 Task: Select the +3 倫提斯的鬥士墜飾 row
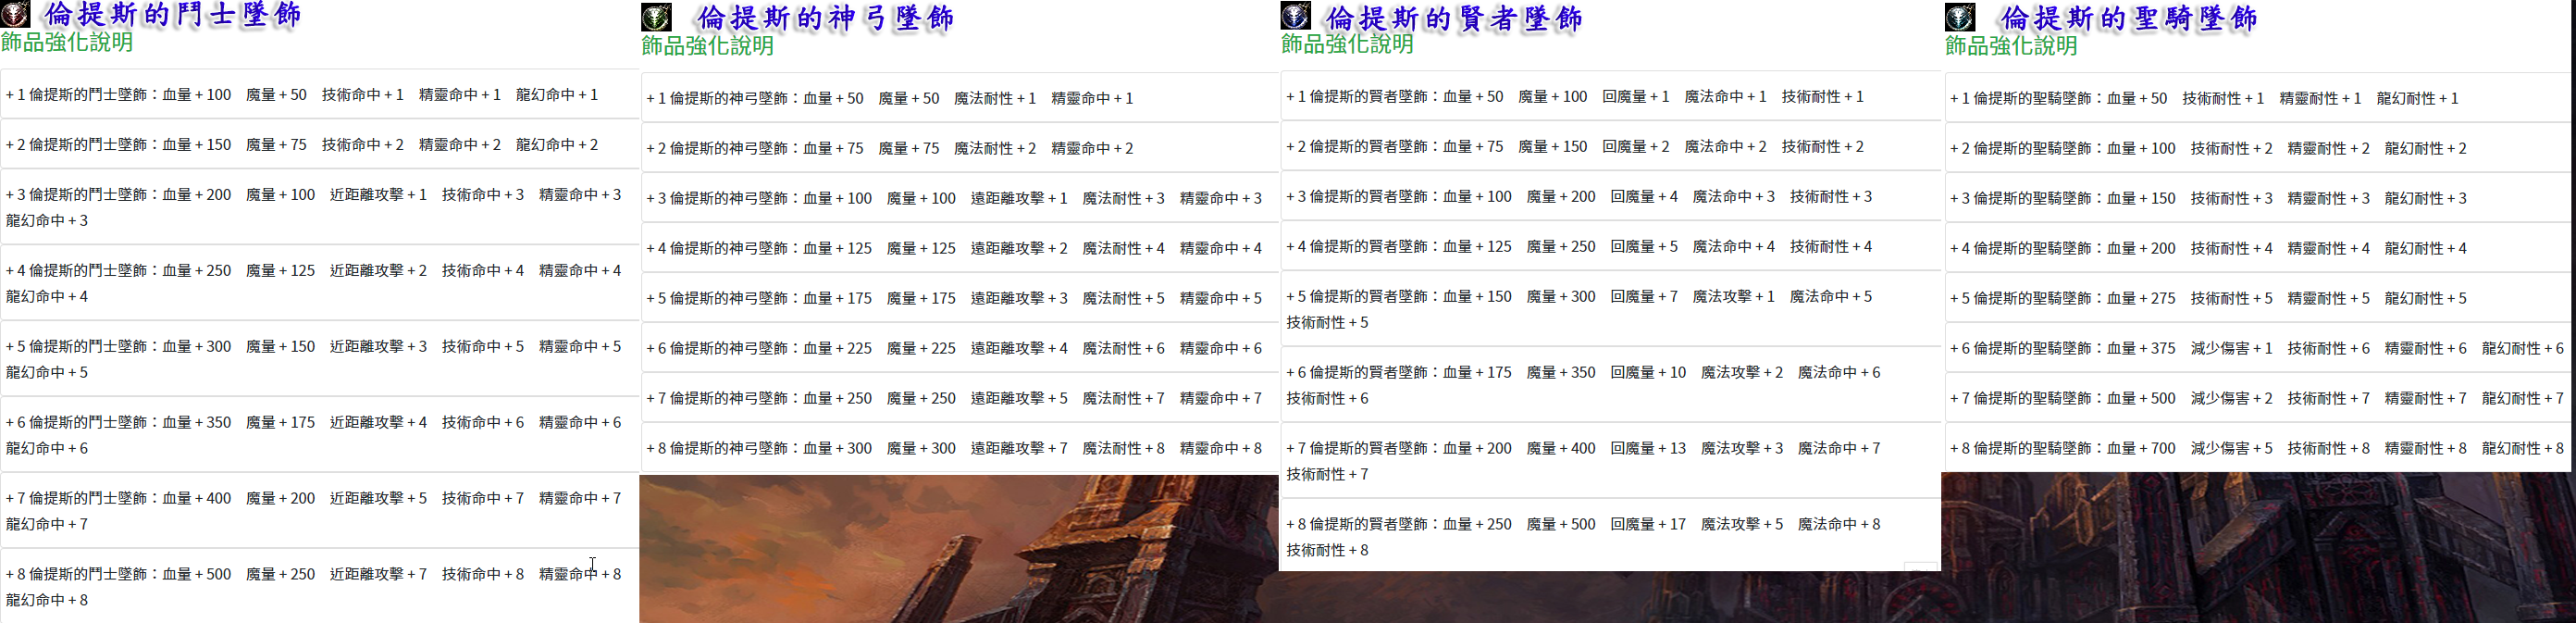[320, 207]
